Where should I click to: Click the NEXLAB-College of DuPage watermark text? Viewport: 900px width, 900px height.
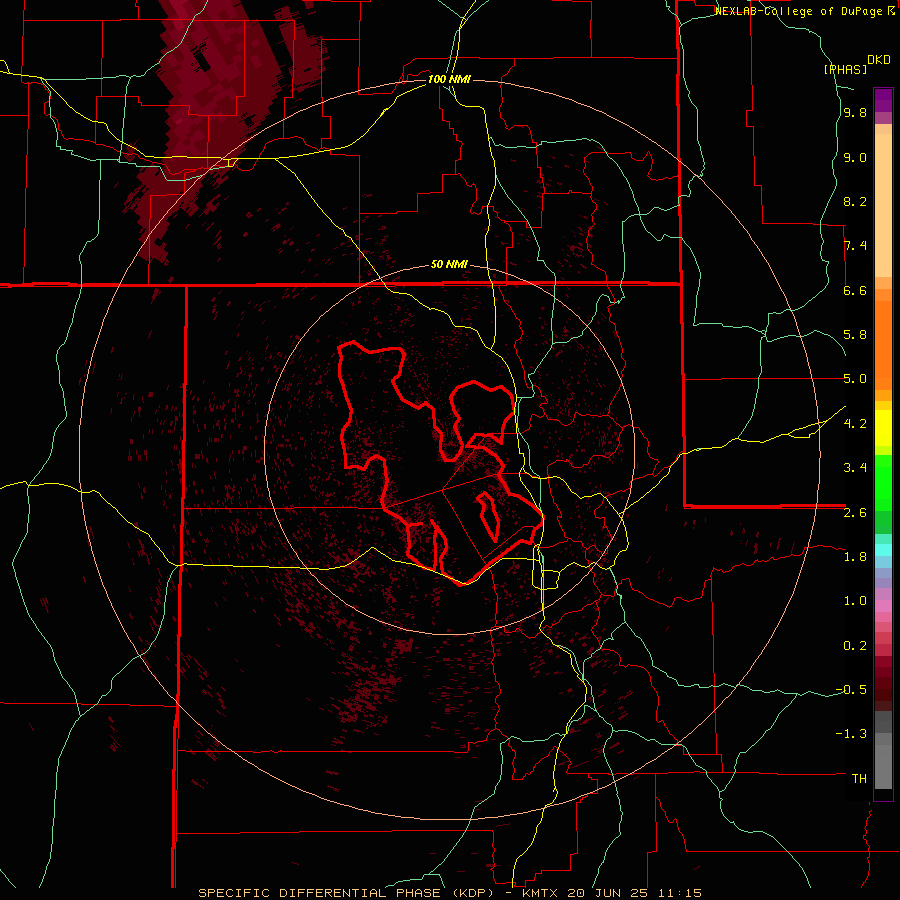click(x=800, y=11)
